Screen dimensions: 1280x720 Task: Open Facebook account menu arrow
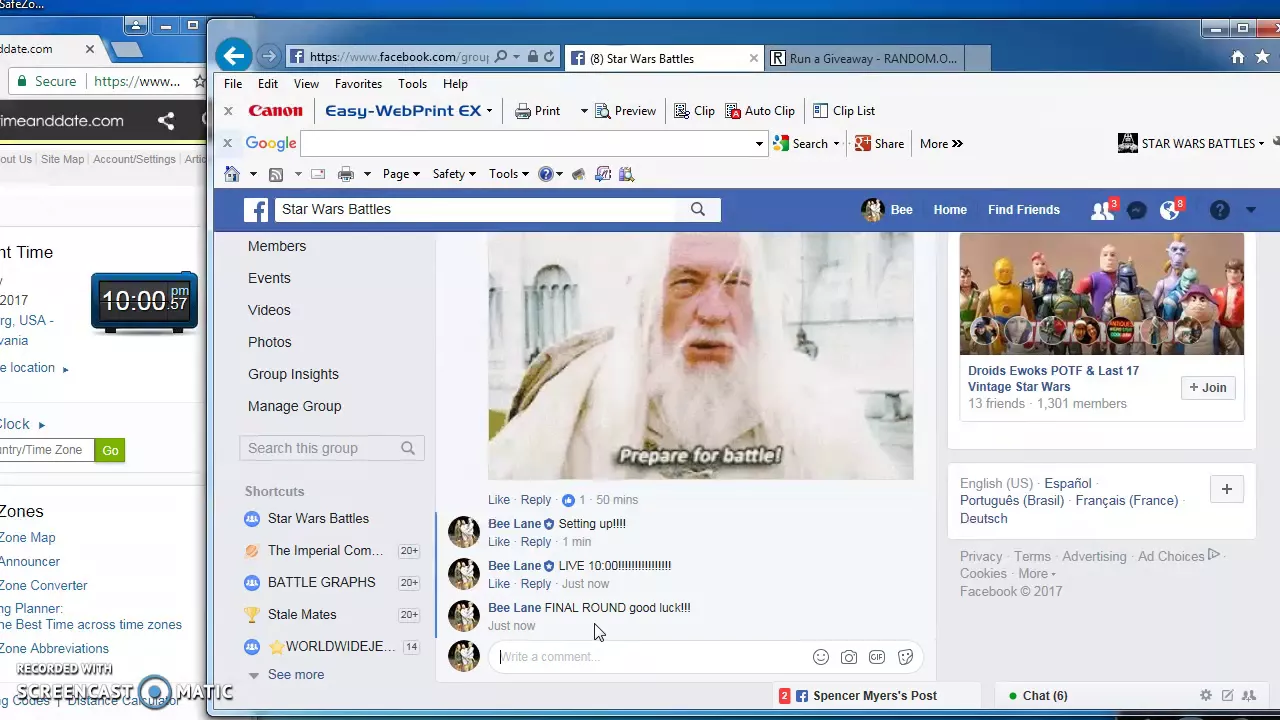[1251, 210]
